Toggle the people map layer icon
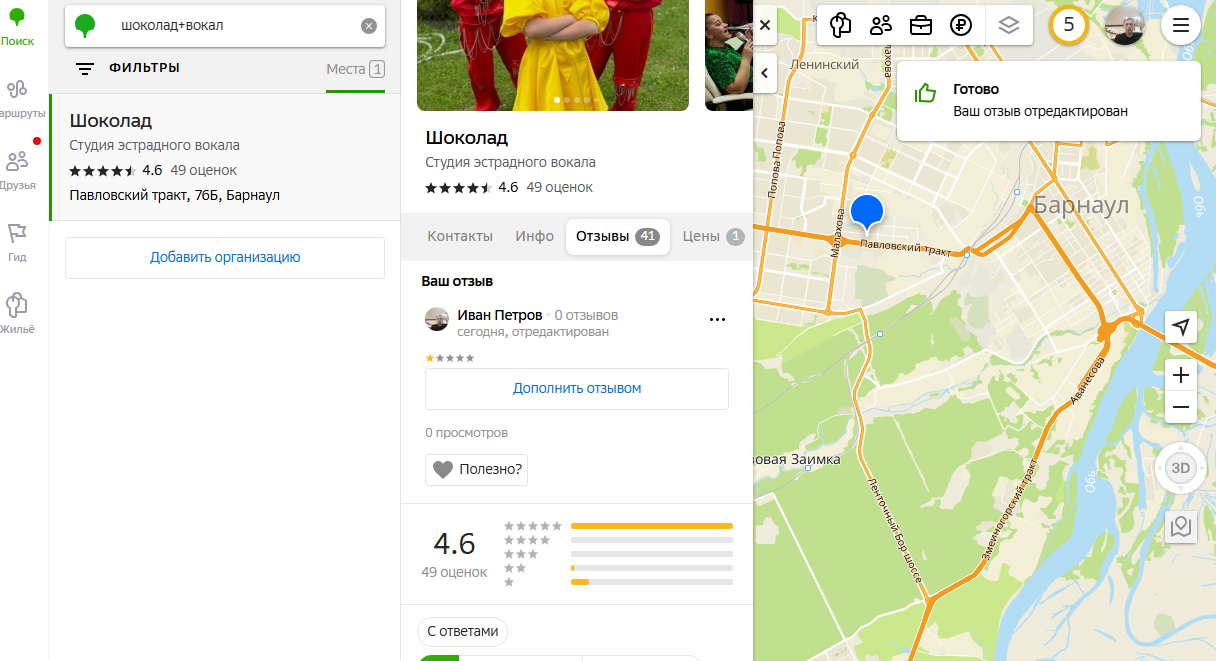The image size is (1216, 661). tap(881, 26)
